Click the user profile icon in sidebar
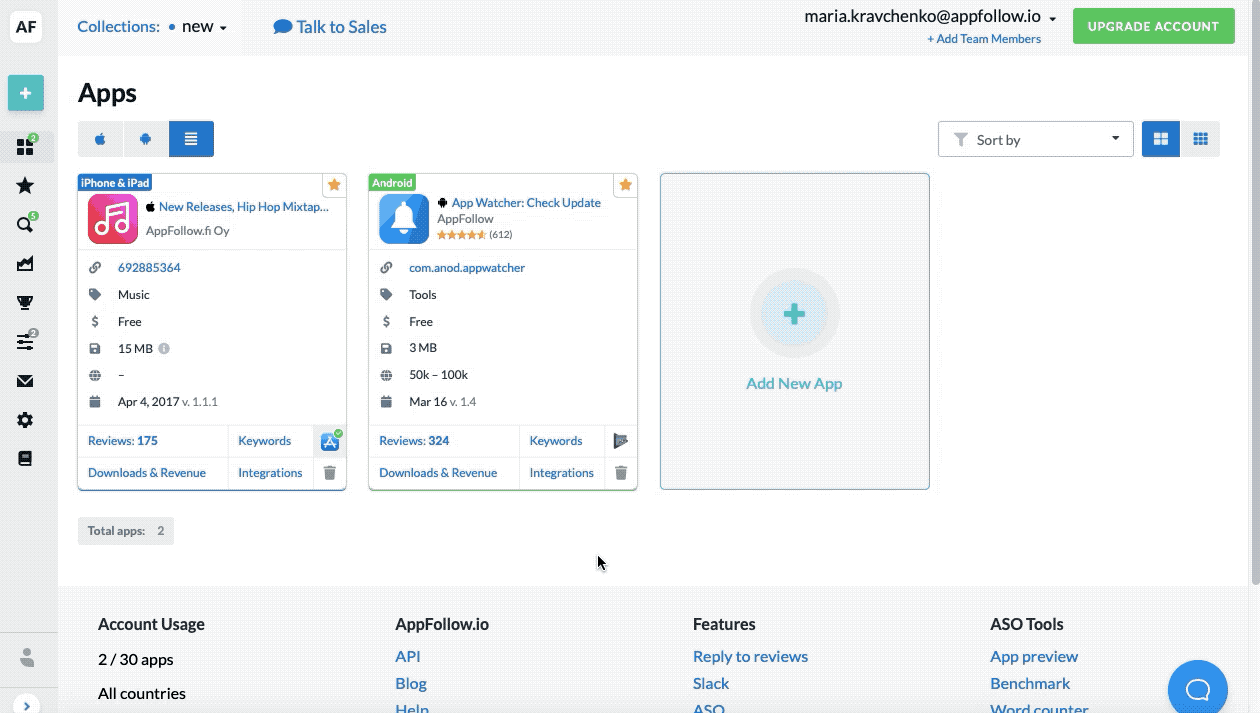The image size is (1260, 713). click(x=27, y=657)
